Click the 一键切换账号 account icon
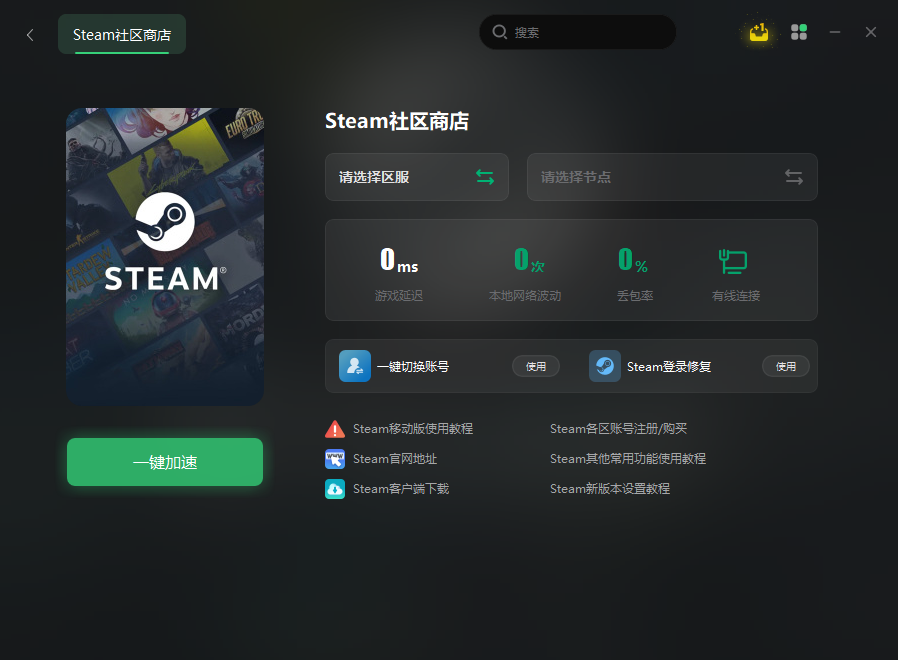Screen dimensions: 898x660 click(x=355, y=366)
